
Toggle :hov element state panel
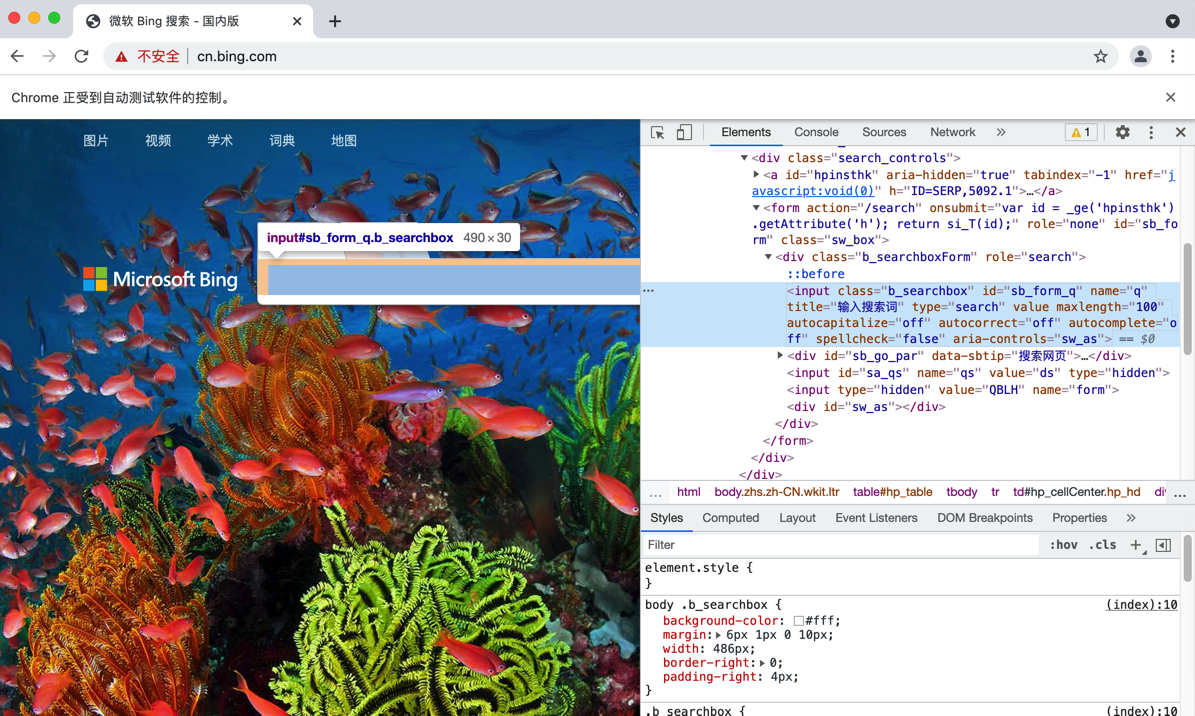1063,545
